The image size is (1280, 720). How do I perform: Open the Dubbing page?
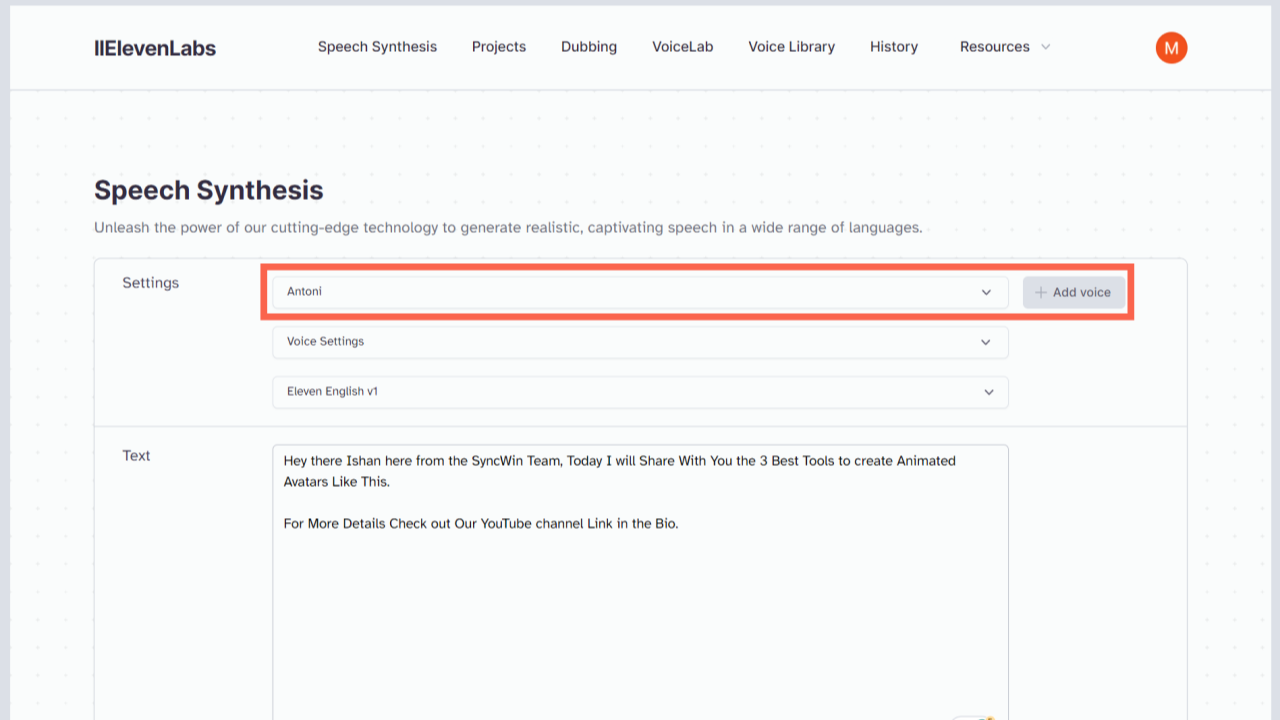[589, 47]
